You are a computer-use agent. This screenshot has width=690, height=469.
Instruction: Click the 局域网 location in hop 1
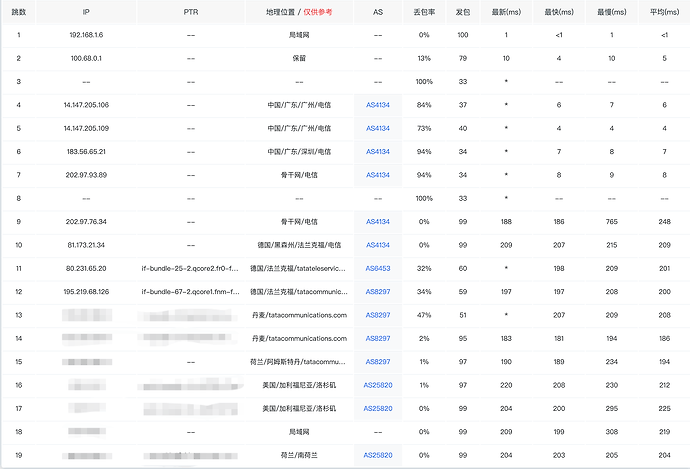point(299,35)
